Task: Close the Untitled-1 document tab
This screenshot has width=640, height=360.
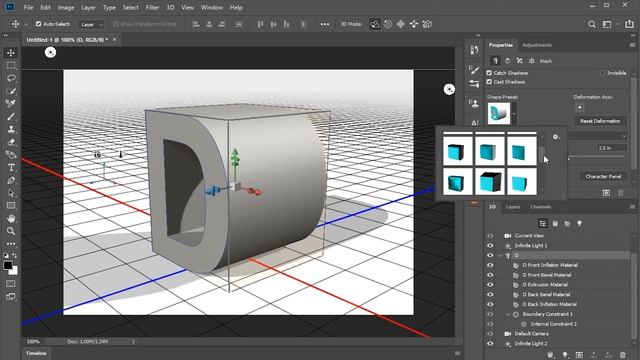Action: (114, 40)
